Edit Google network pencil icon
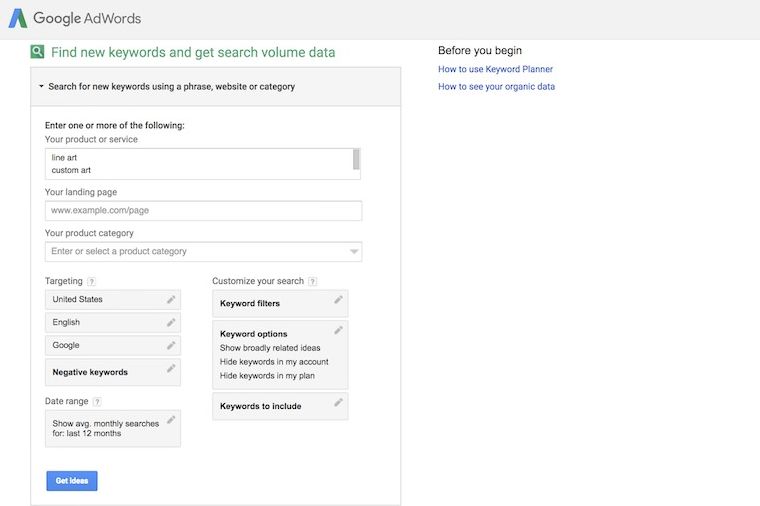 tap(171, 345)
